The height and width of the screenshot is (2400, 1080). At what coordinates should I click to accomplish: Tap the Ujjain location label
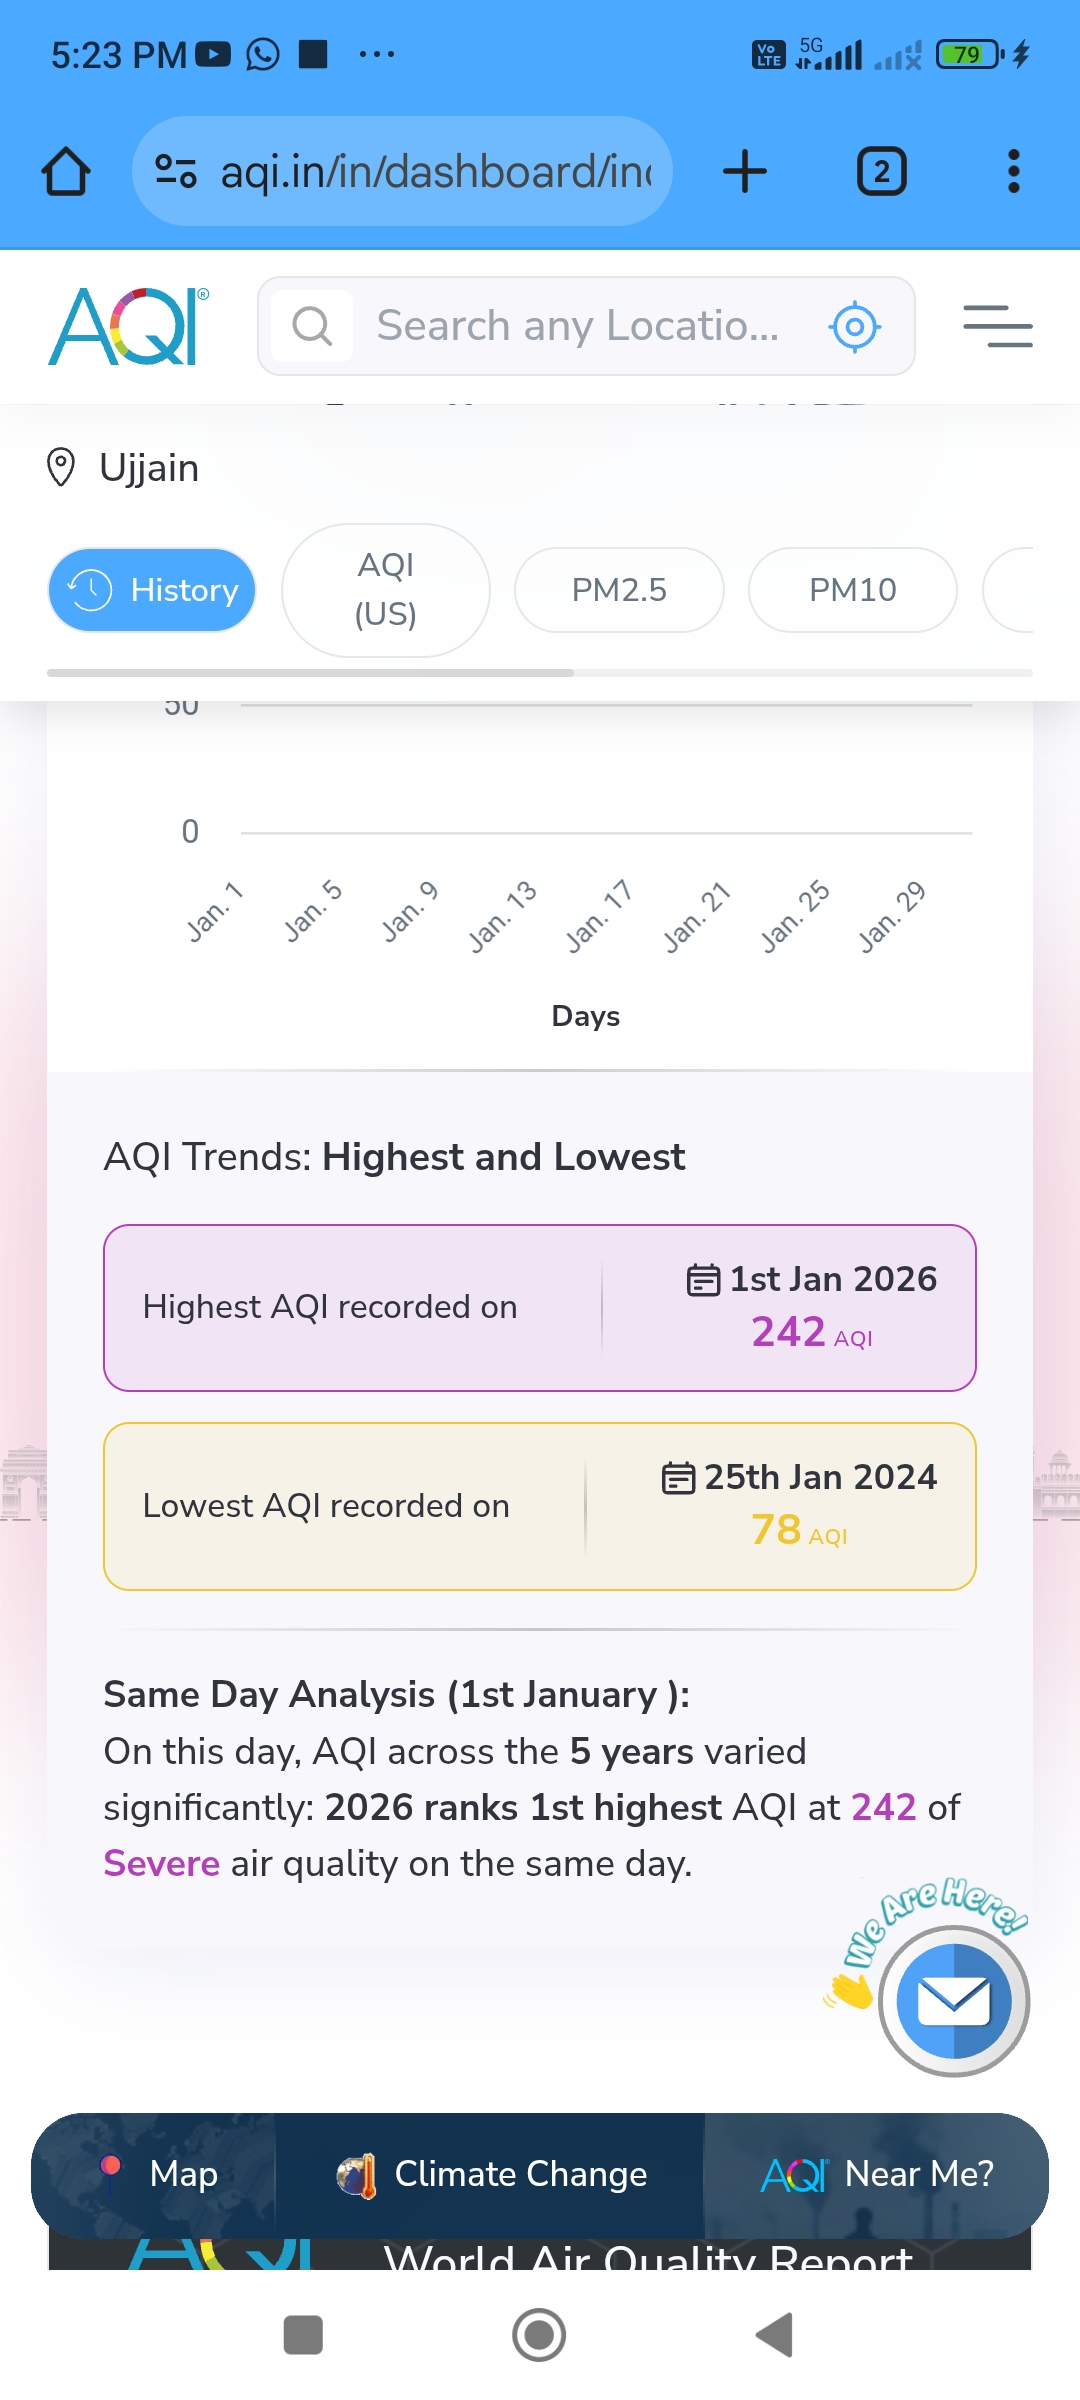pyautogui.click(x=148, y=468)
